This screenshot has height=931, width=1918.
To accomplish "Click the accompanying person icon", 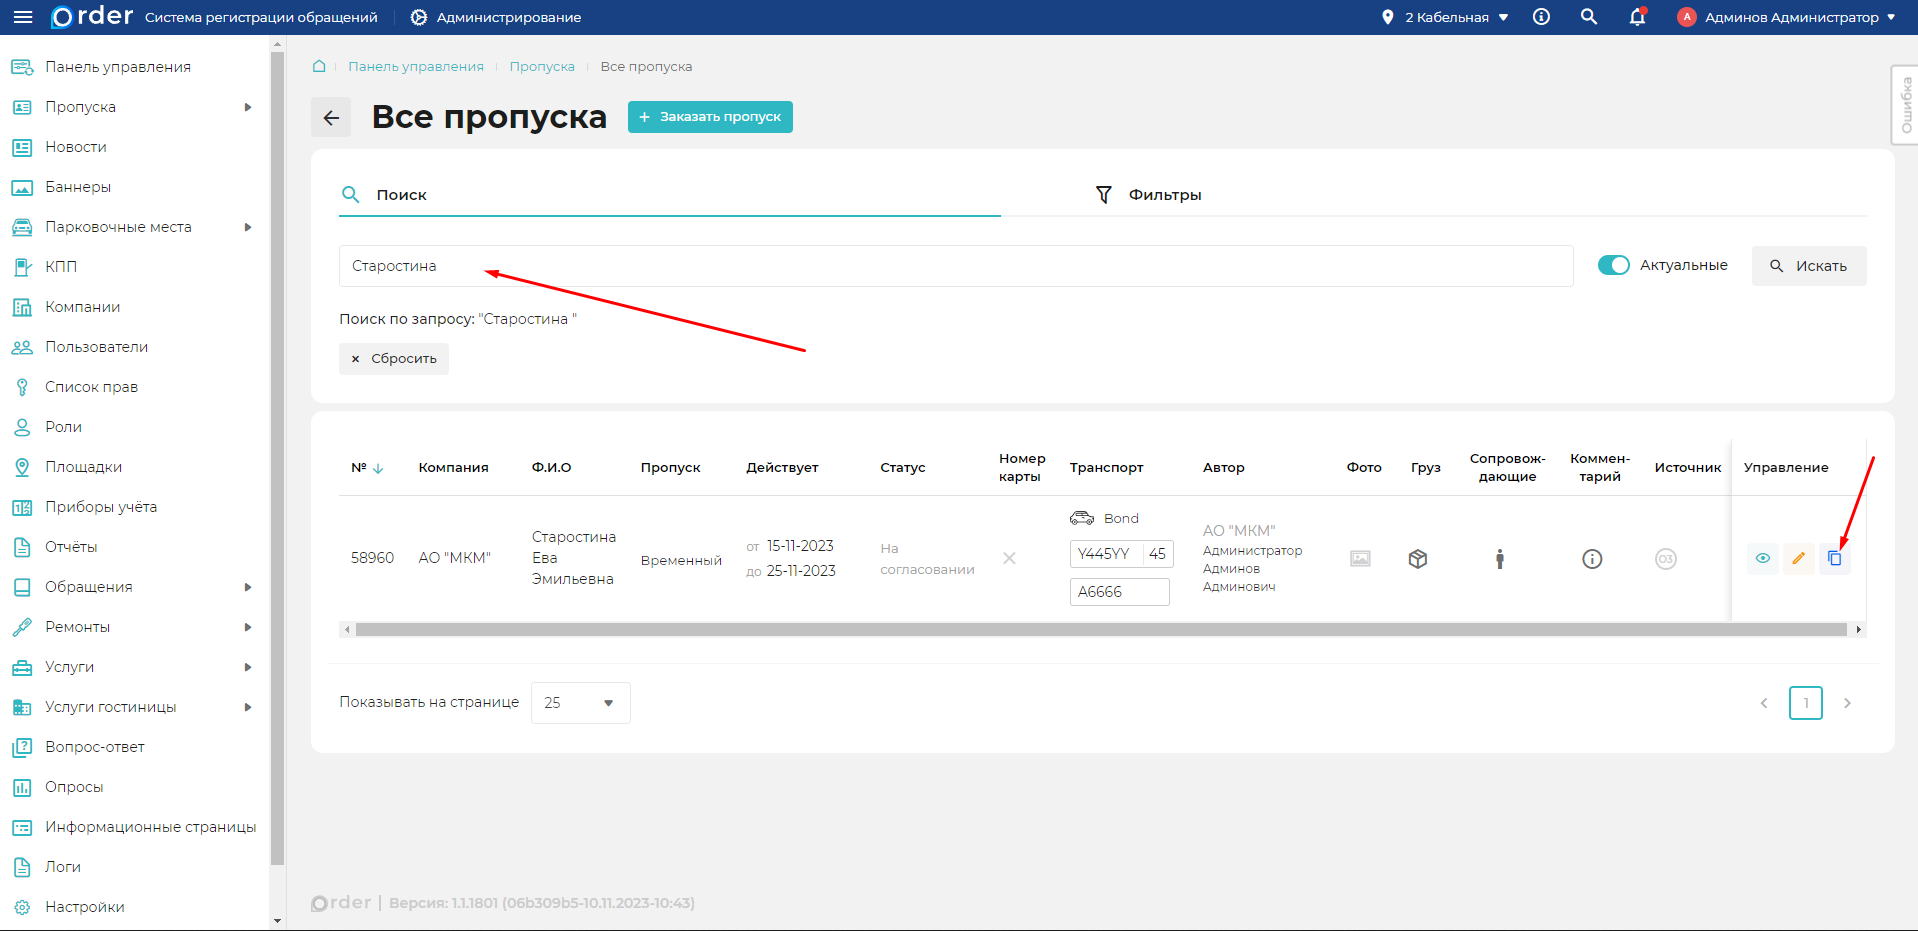I will (1499, 559).
